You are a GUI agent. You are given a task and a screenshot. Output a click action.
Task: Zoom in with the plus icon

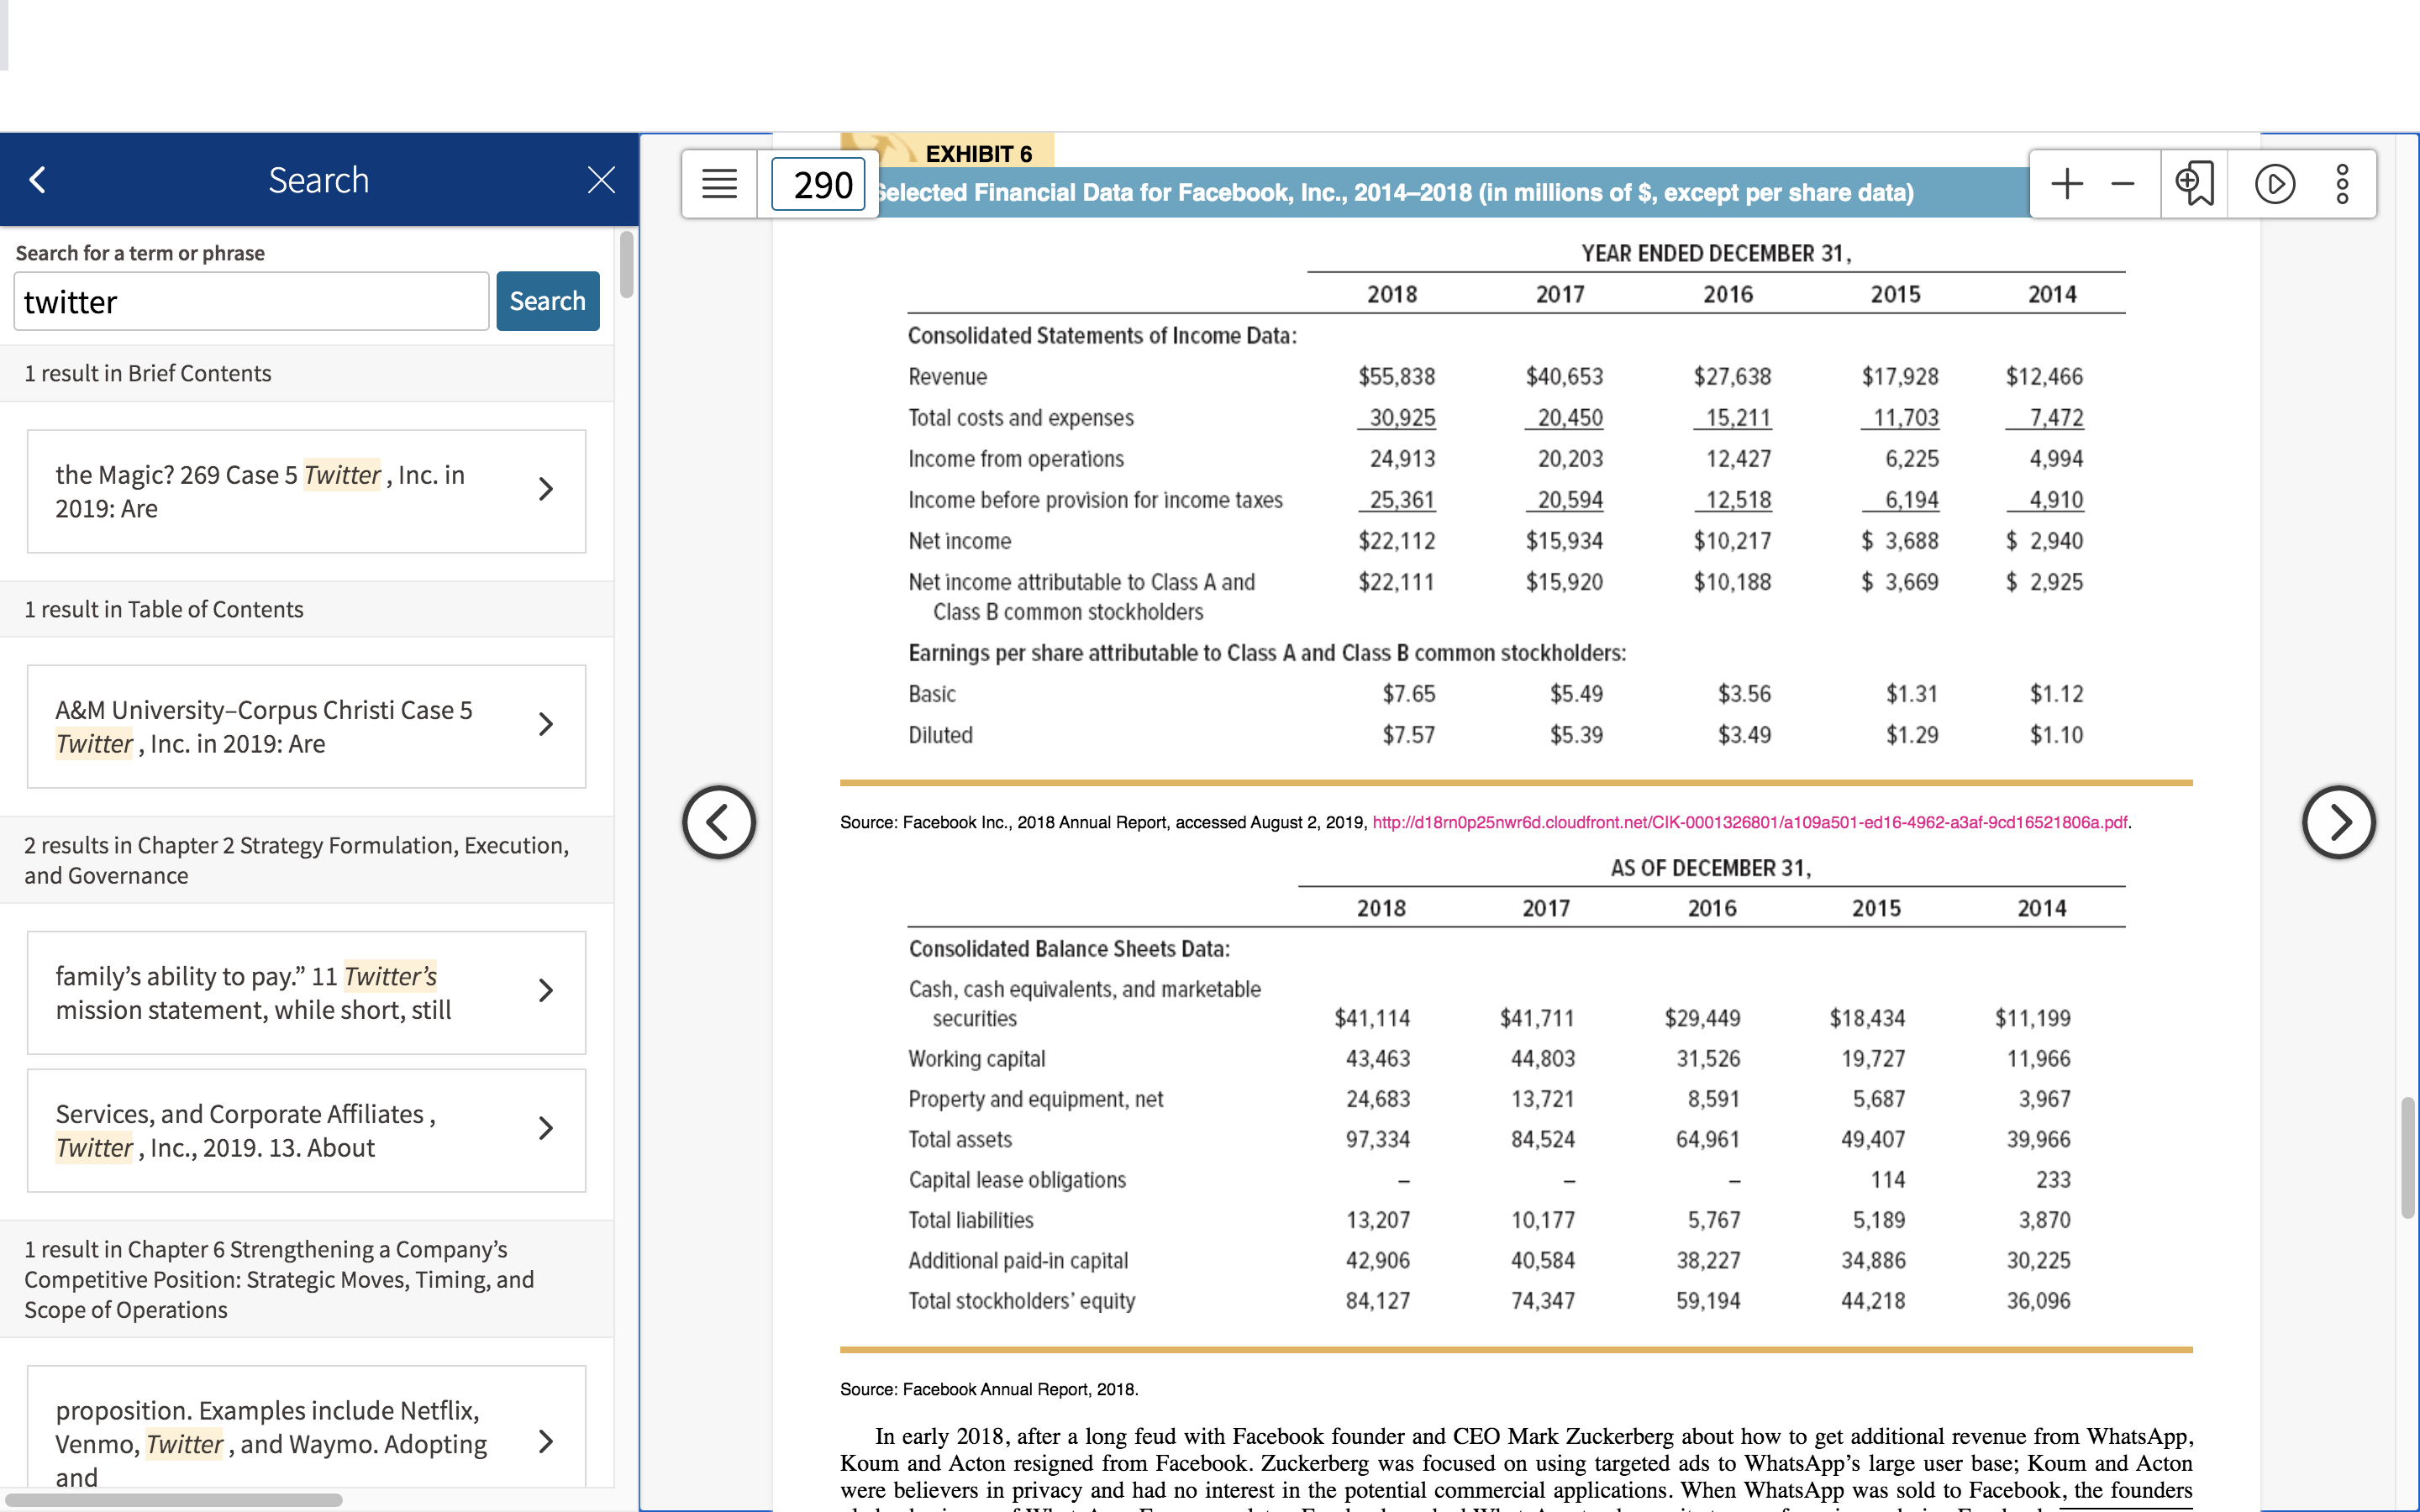click(2067, 184)
